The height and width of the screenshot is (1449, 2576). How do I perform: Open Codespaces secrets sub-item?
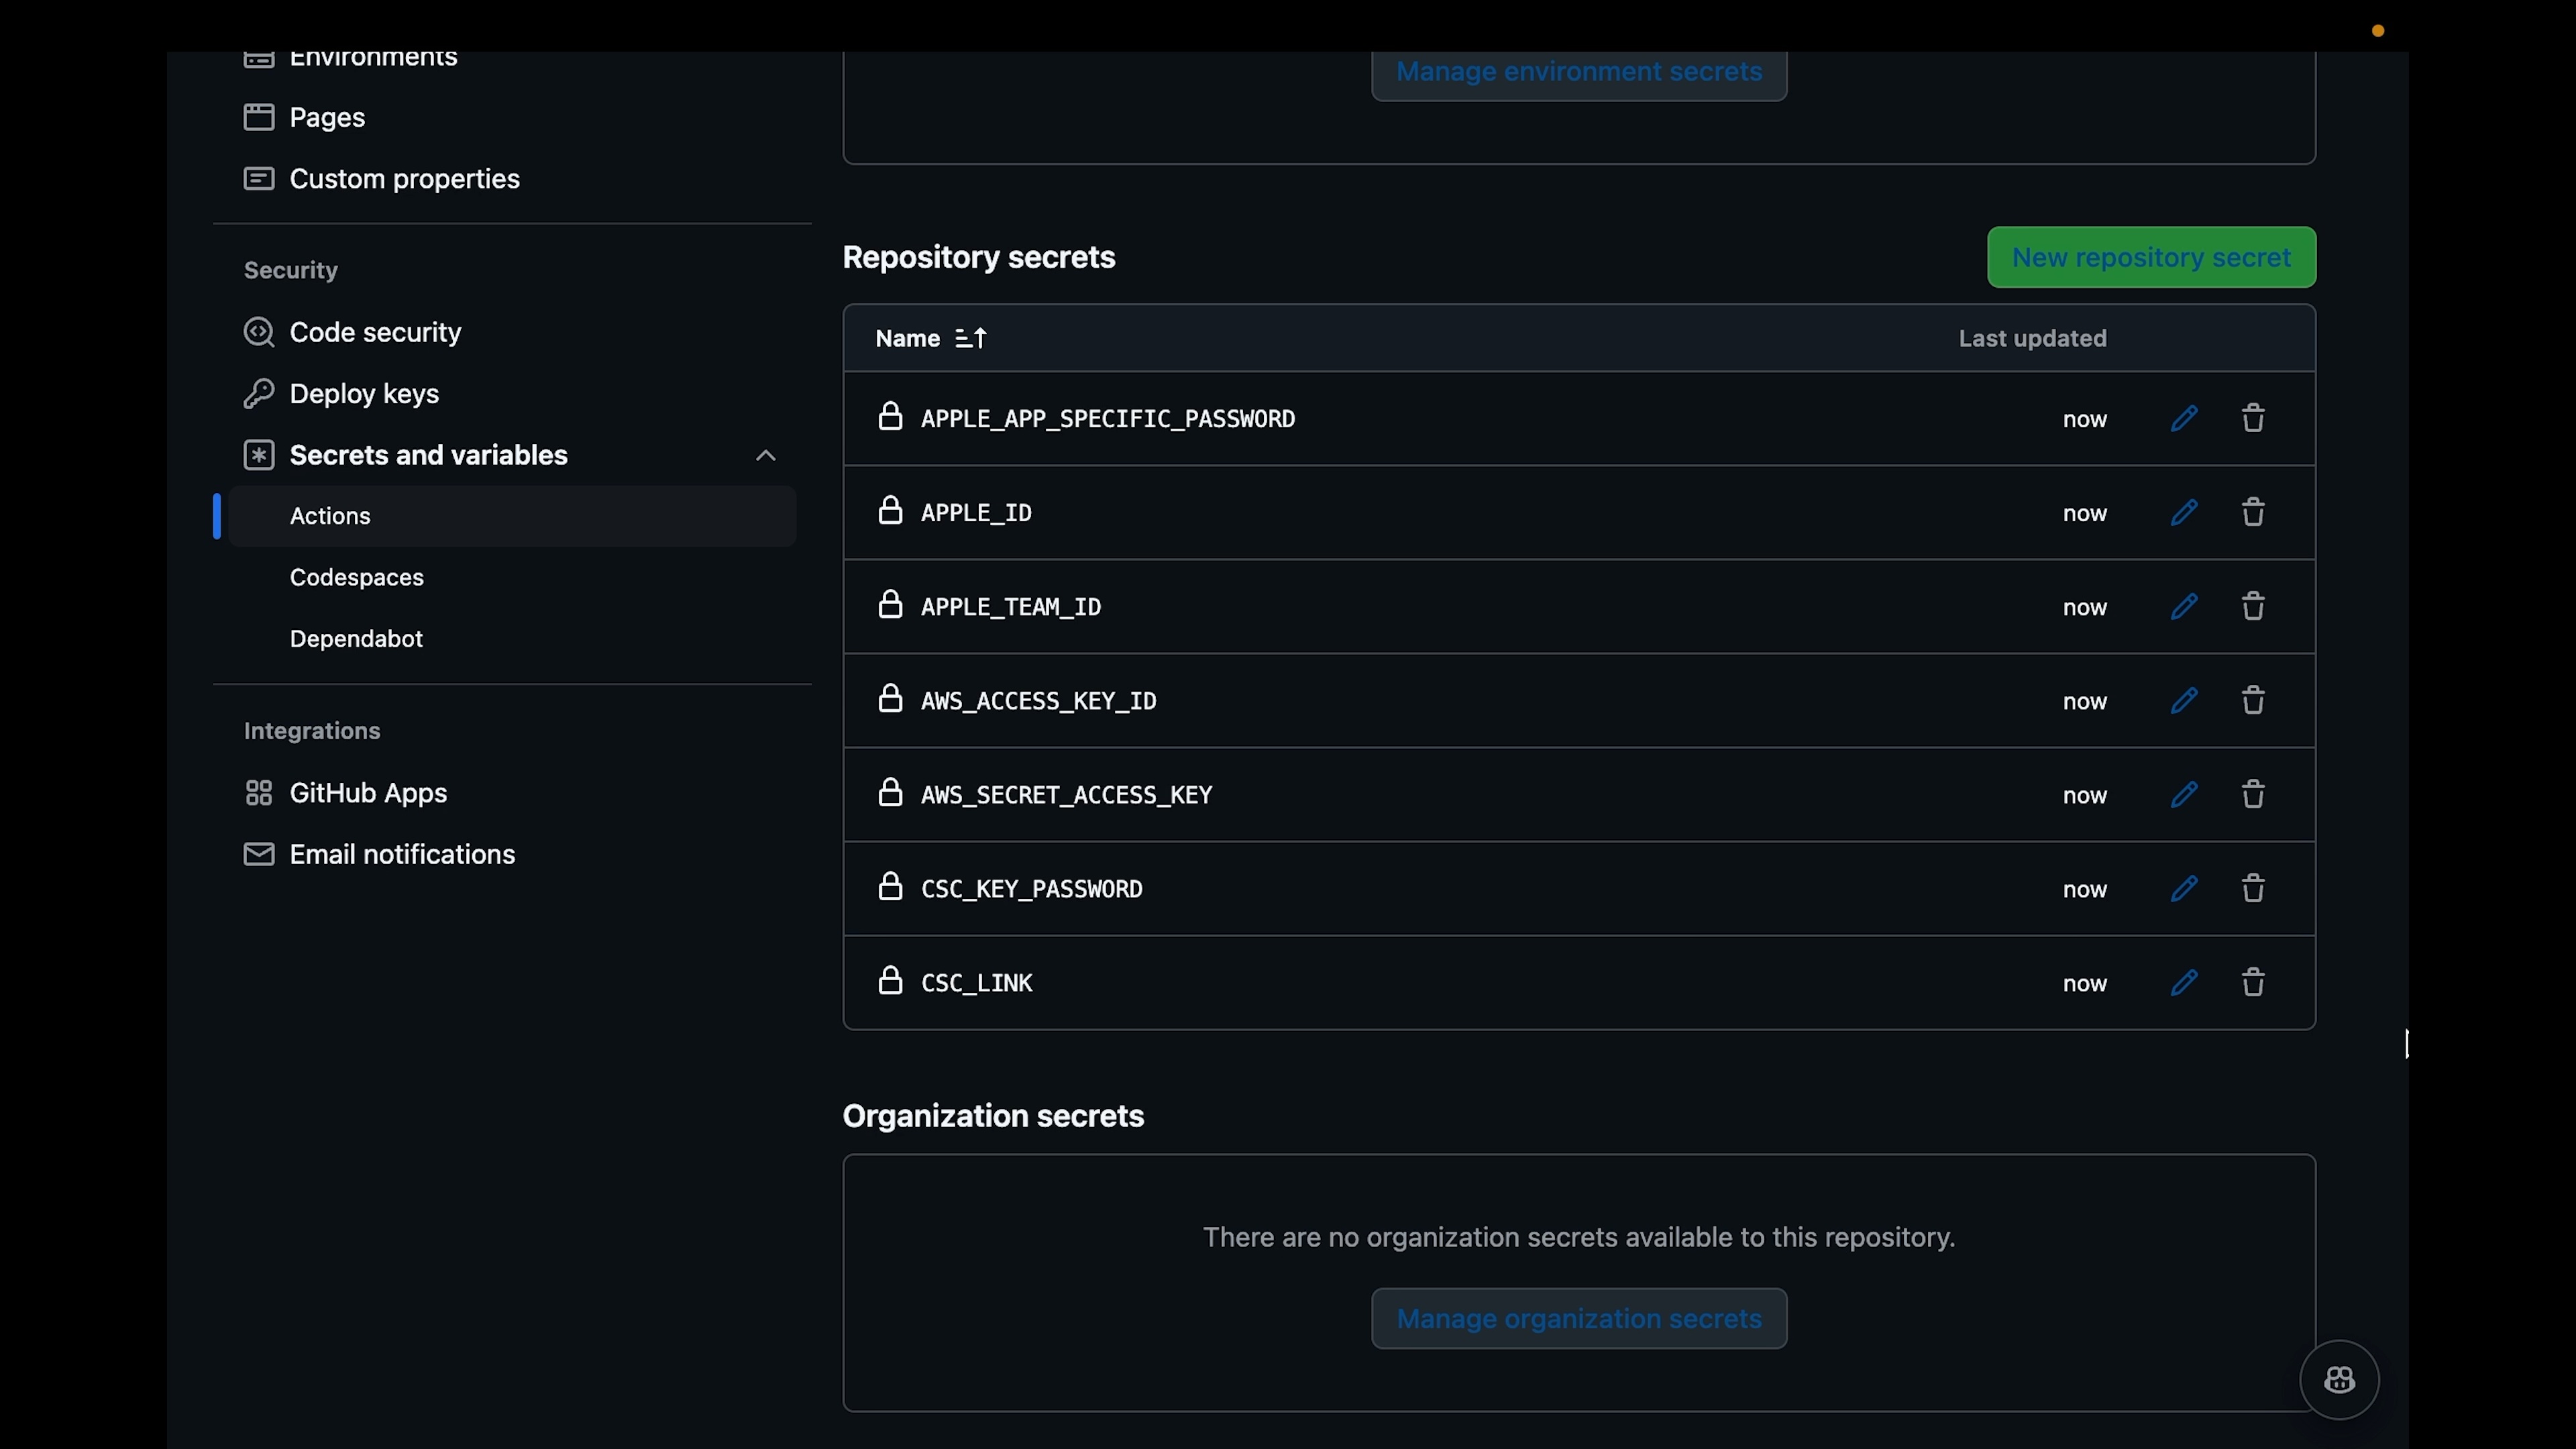point(356,577)
